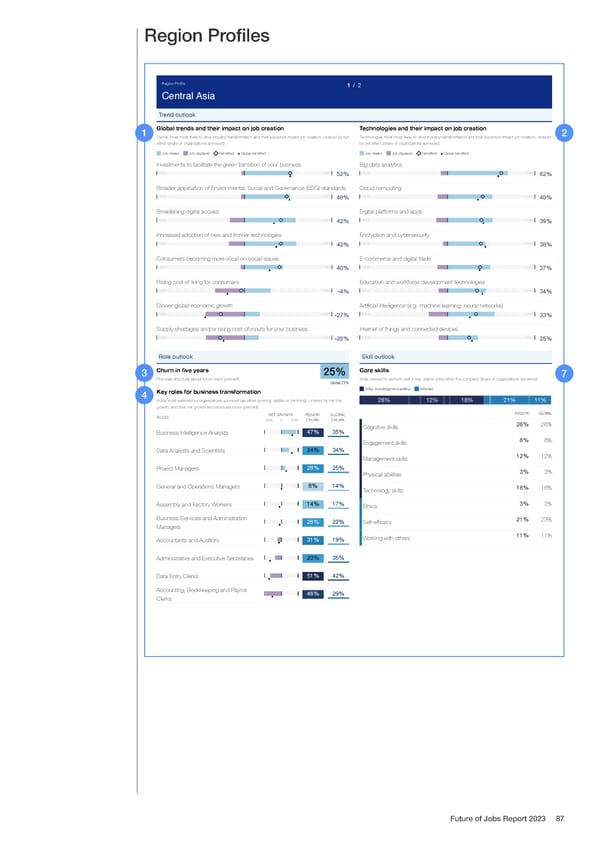Select the Role outlook section tab
600x848 pixels.
coord(176,356)
